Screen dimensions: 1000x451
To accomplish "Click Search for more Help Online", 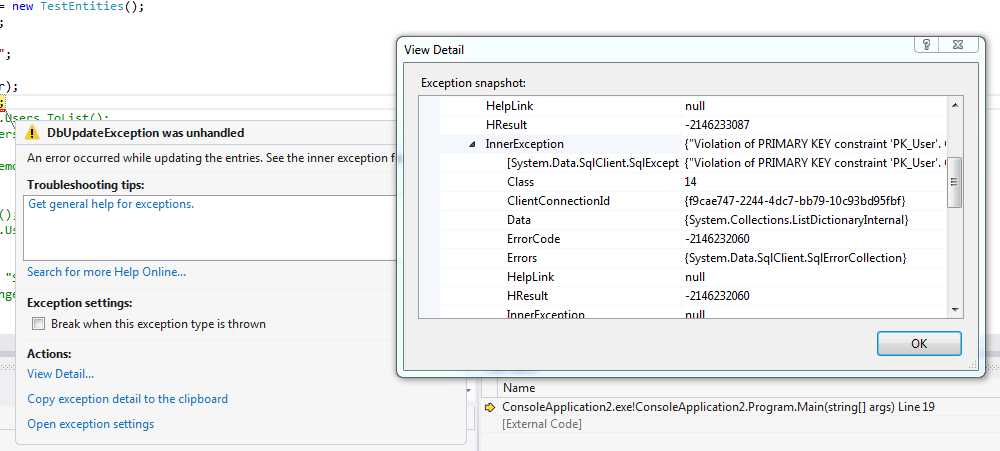I will 106,272.
